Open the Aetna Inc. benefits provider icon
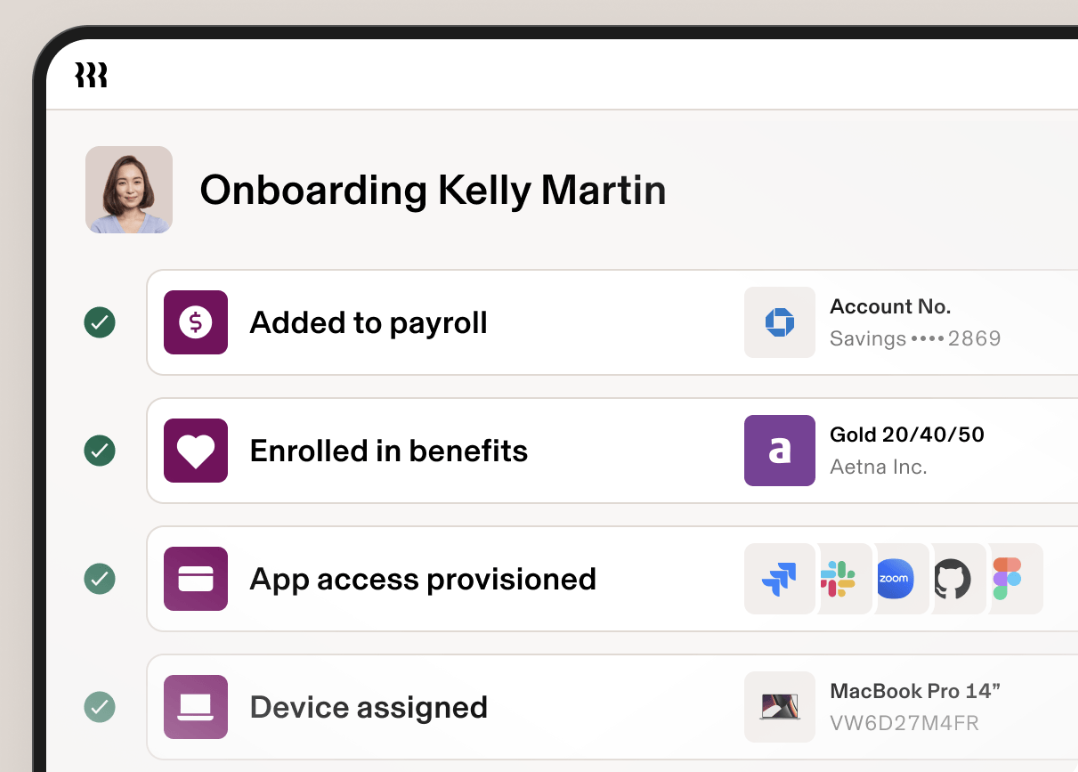This screenshot has height=772, width=1078. [780, 450]
